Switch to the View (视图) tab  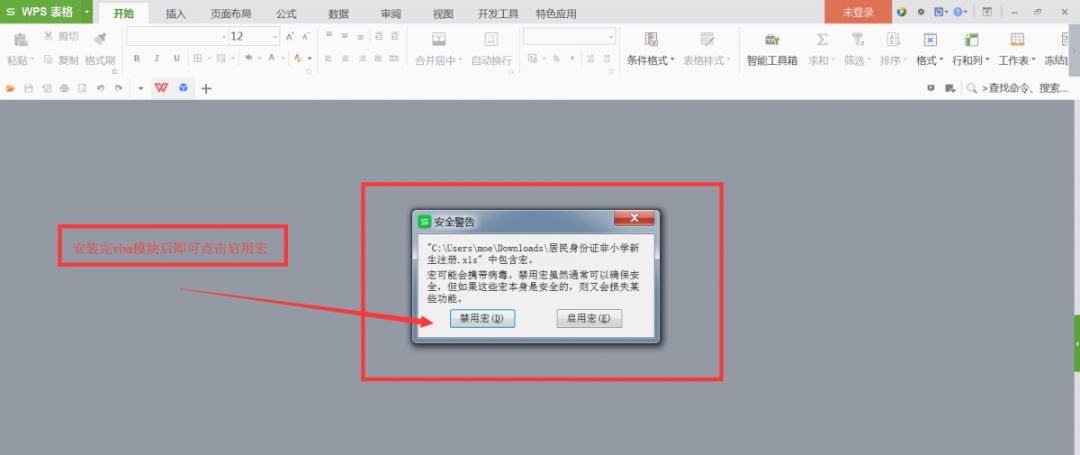(443, 13)
